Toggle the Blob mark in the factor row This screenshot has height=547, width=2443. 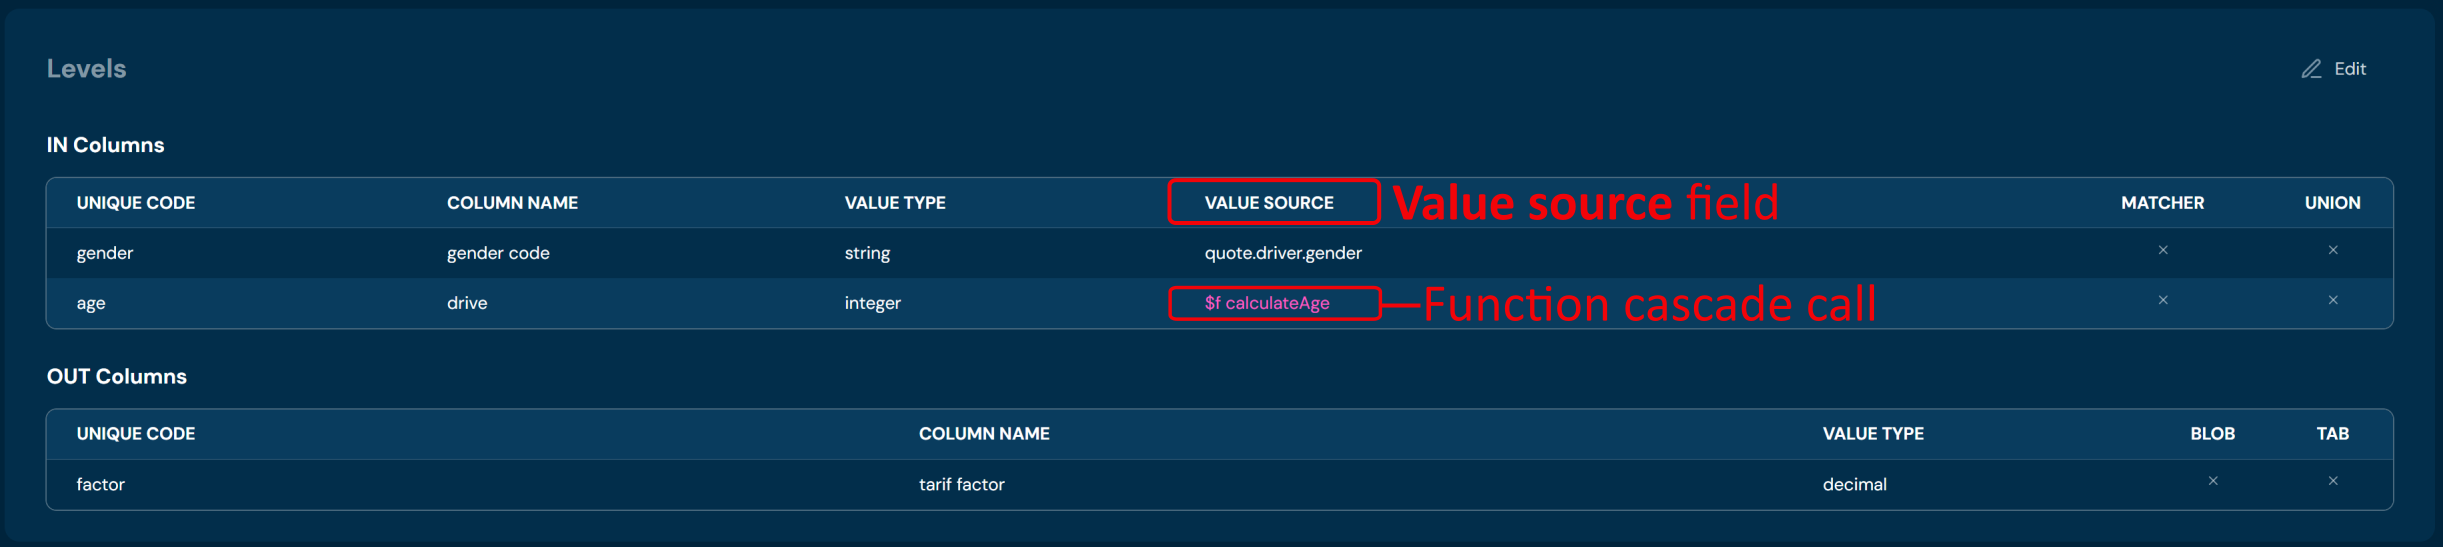(2213, 482)
